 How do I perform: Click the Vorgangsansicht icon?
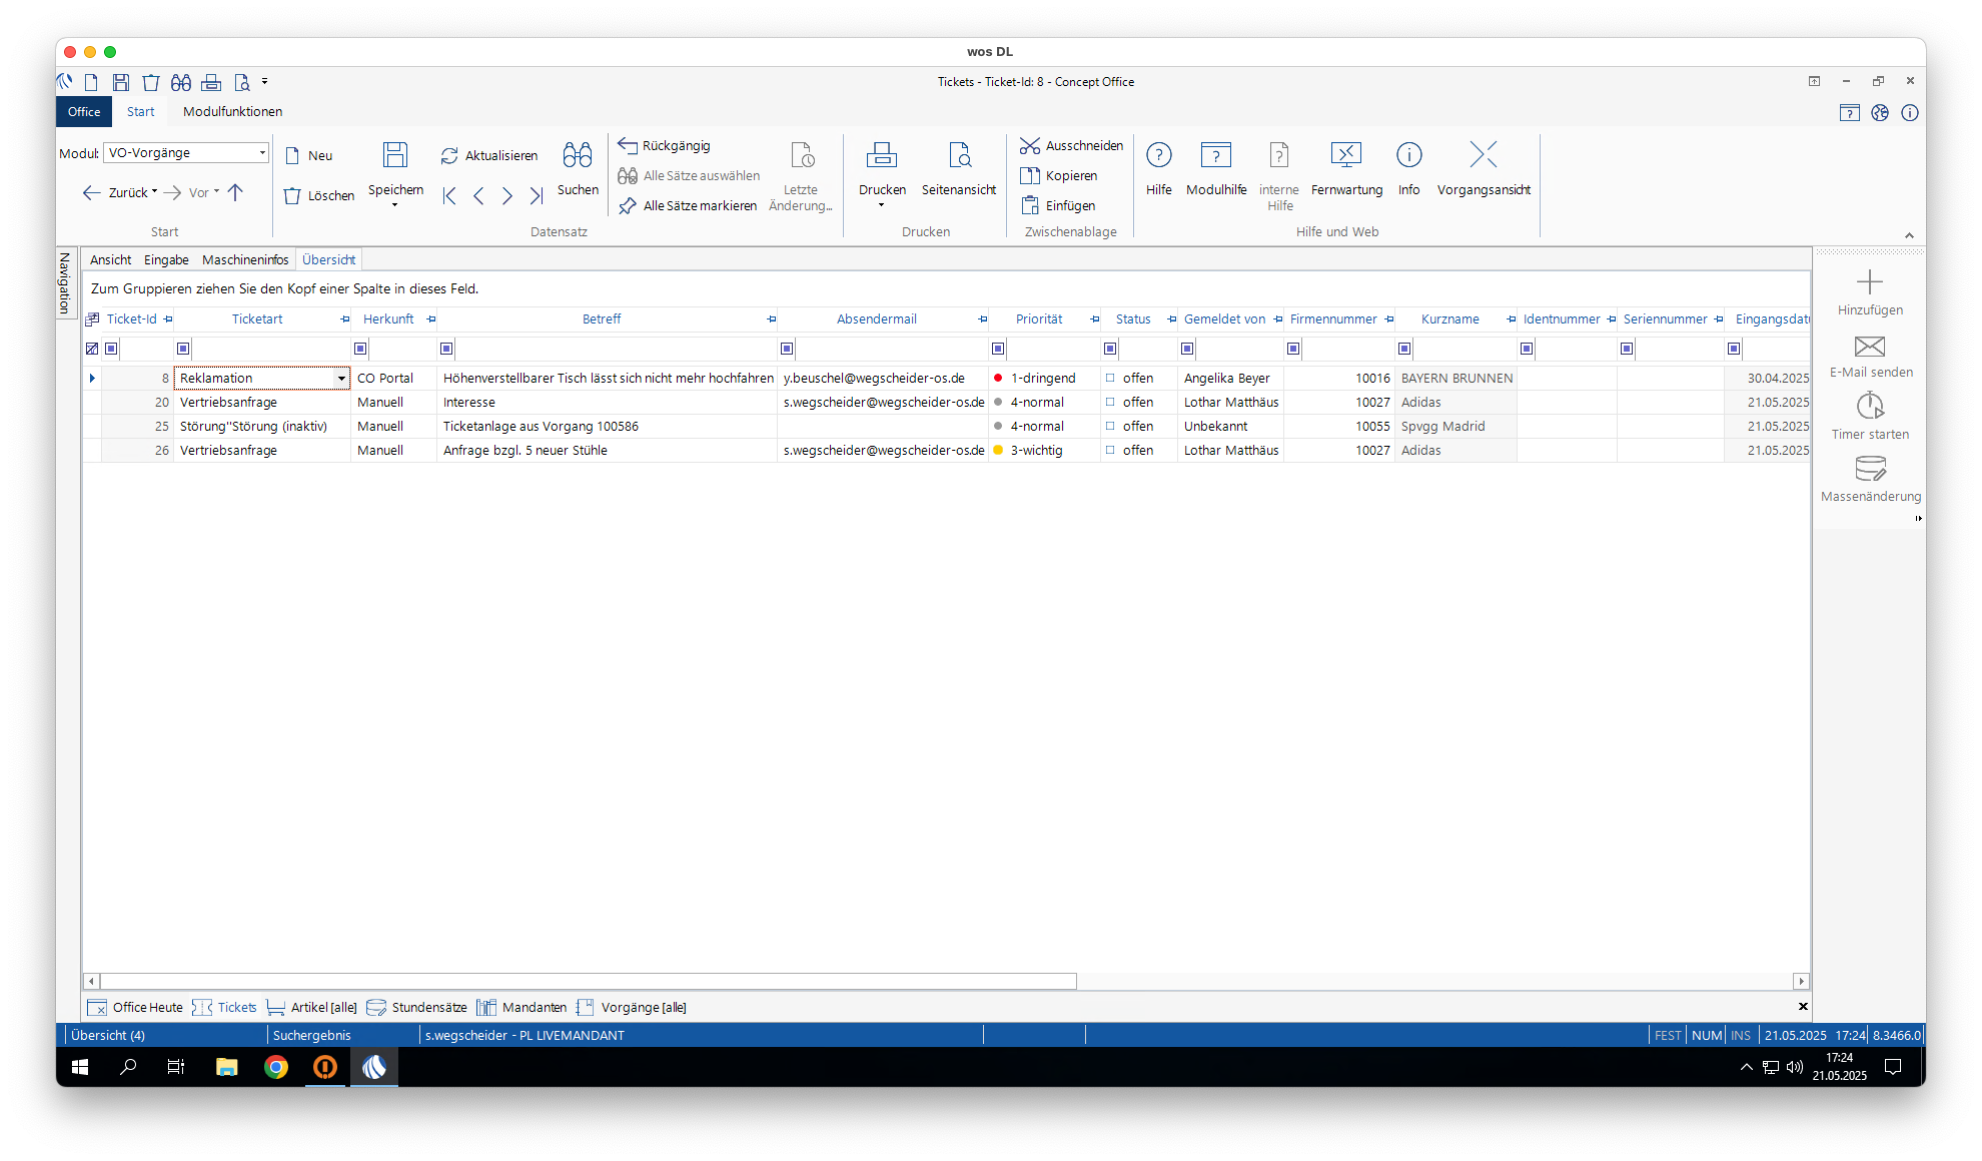[1482, 155]
